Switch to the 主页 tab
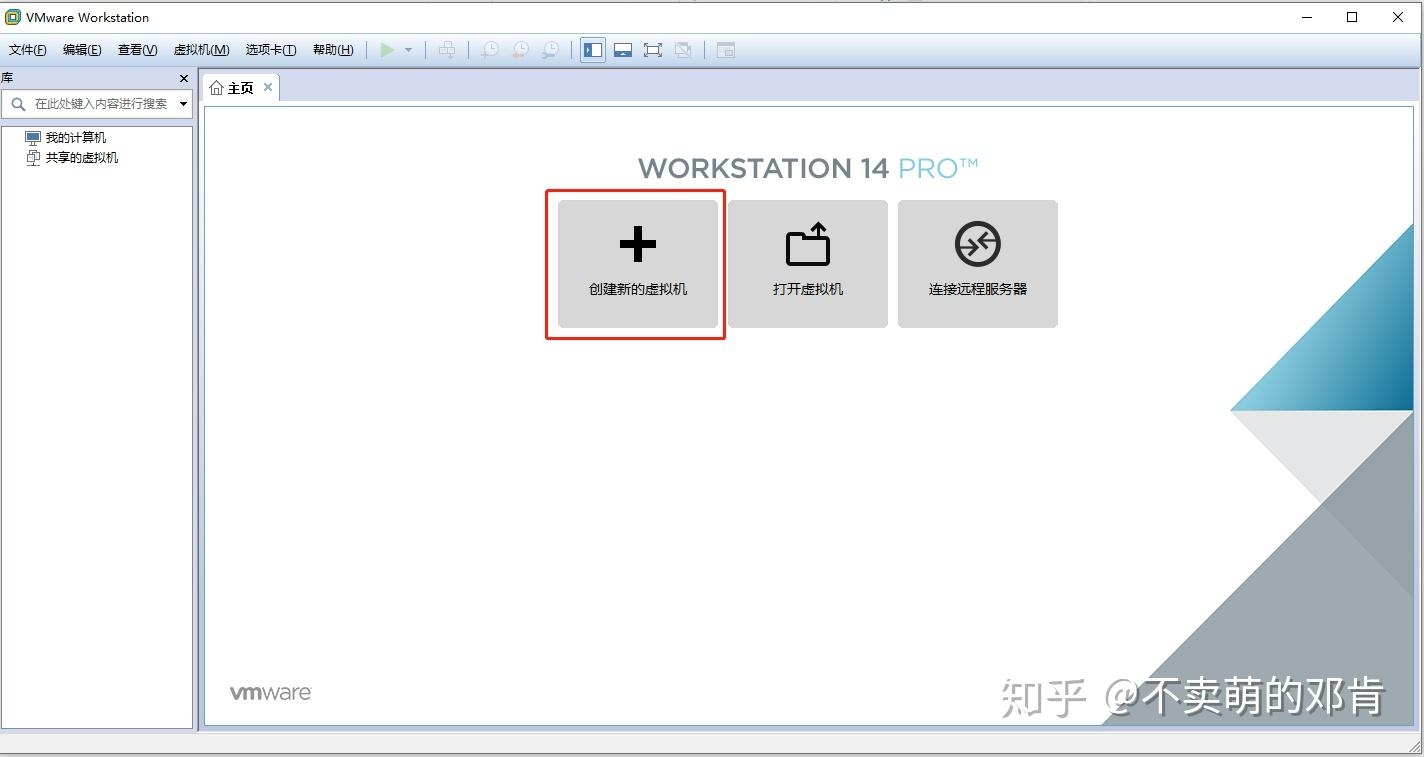This screenshot has width=1424, height=757. tap(237, 87)
